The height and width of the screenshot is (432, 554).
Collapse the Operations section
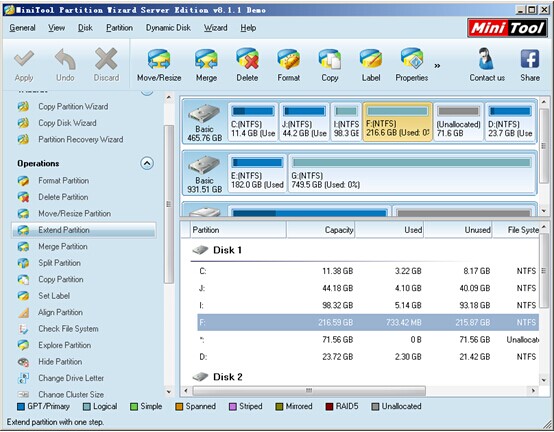147,163
